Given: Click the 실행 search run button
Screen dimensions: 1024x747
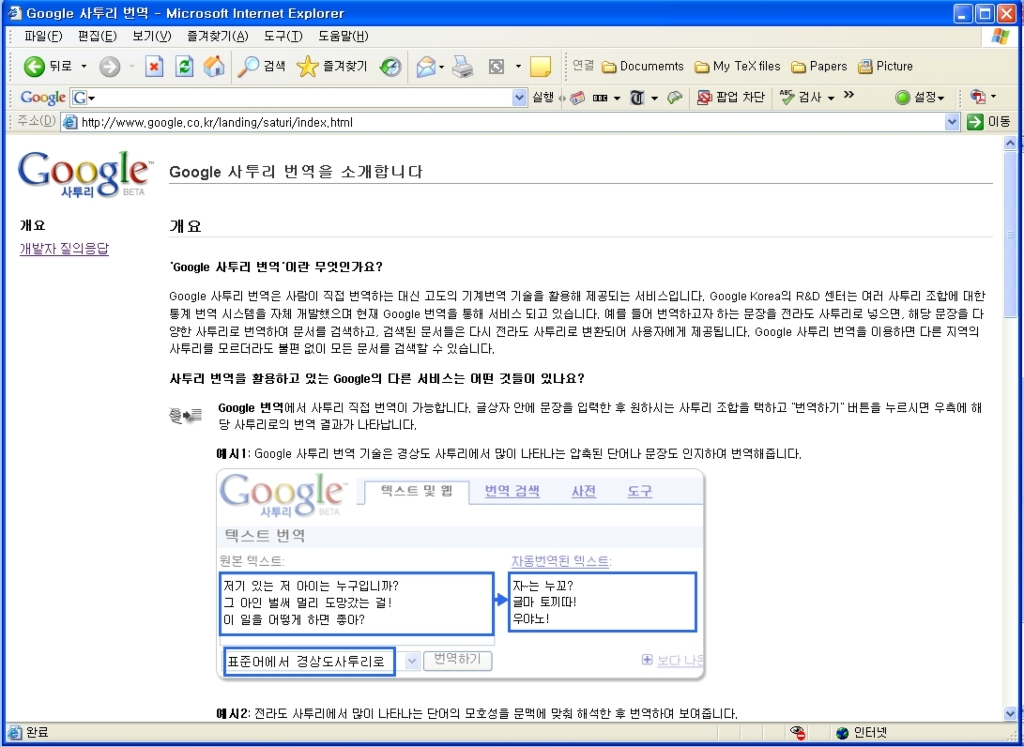Looking at the screenshot, I should [543, 97].
